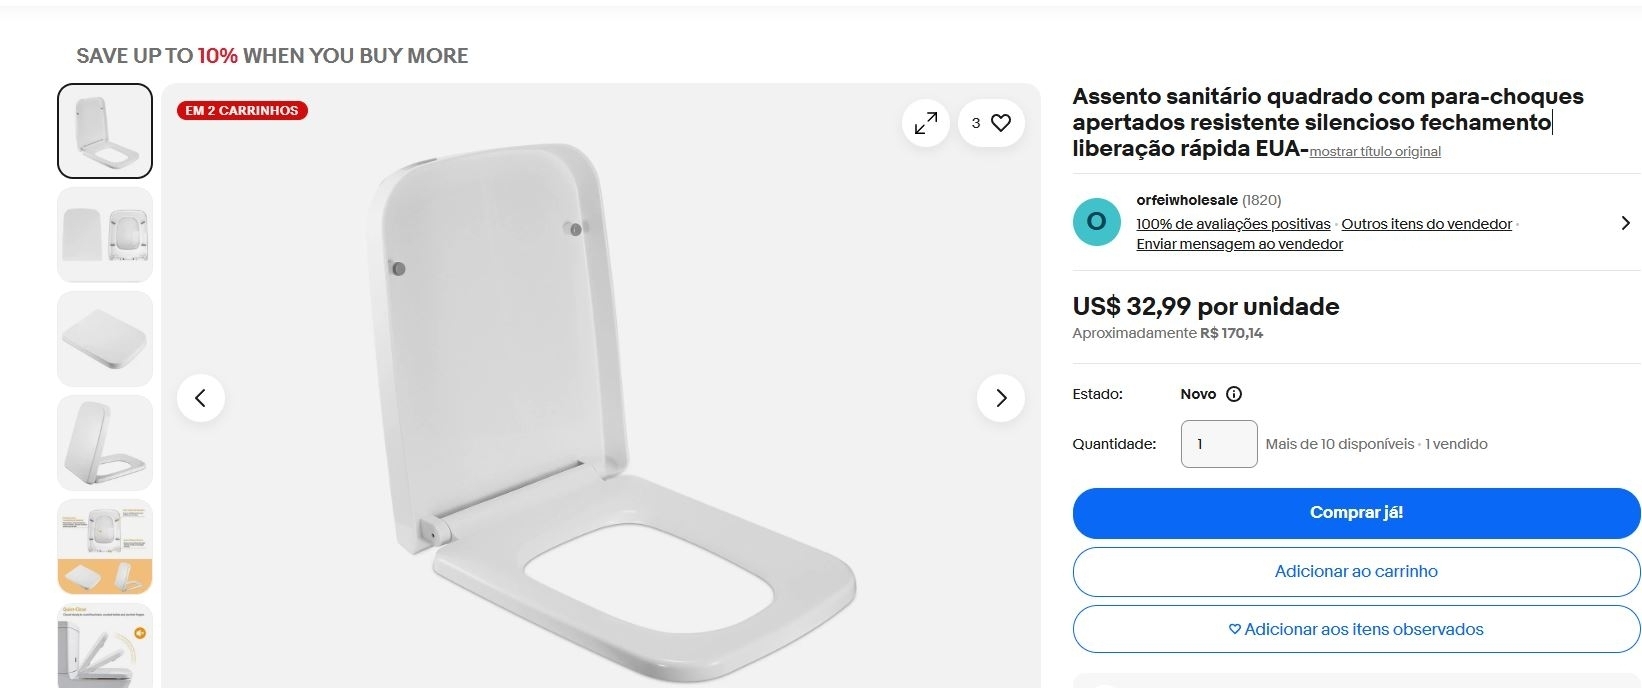Select the second thumbnail showing seat views
The height and width of the screenshot is (688, 1642).
click(105, 235)
